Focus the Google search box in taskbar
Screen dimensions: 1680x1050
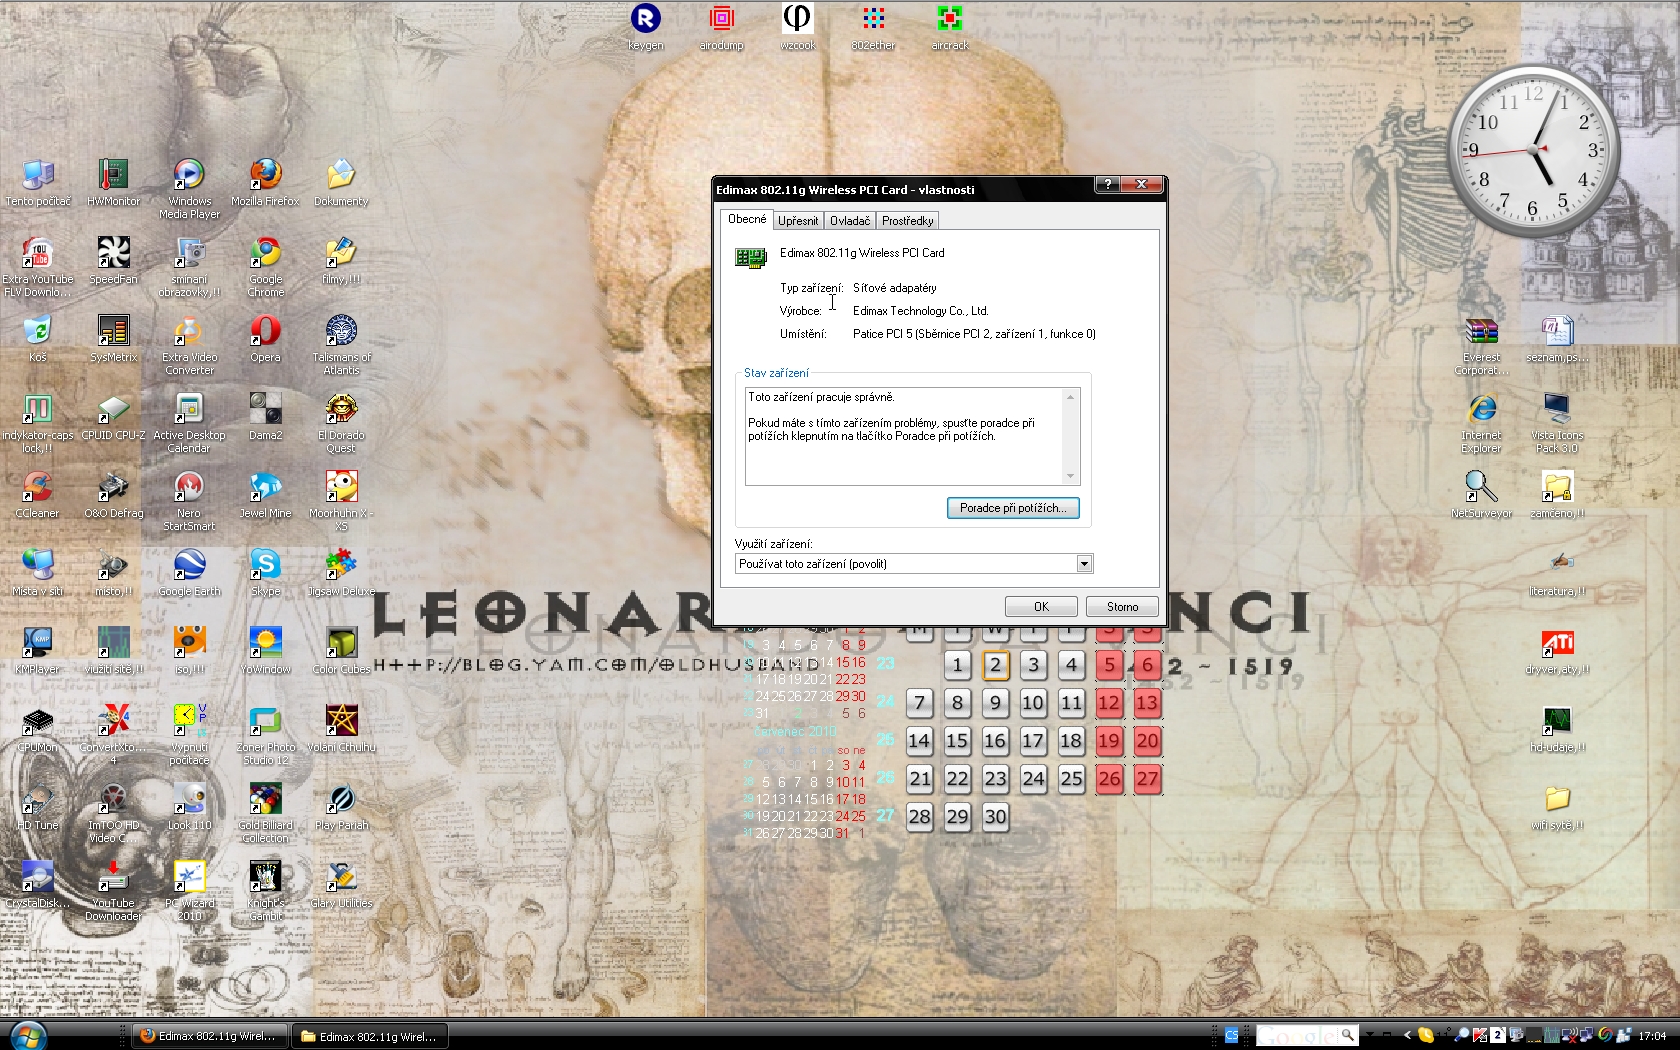[1299, 1035]
